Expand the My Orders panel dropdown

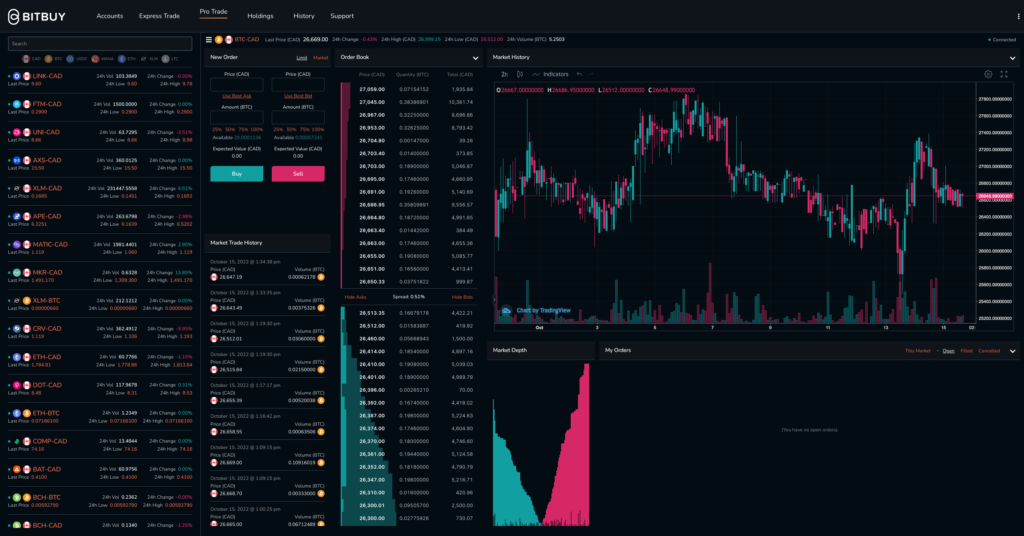(1013, 351)
